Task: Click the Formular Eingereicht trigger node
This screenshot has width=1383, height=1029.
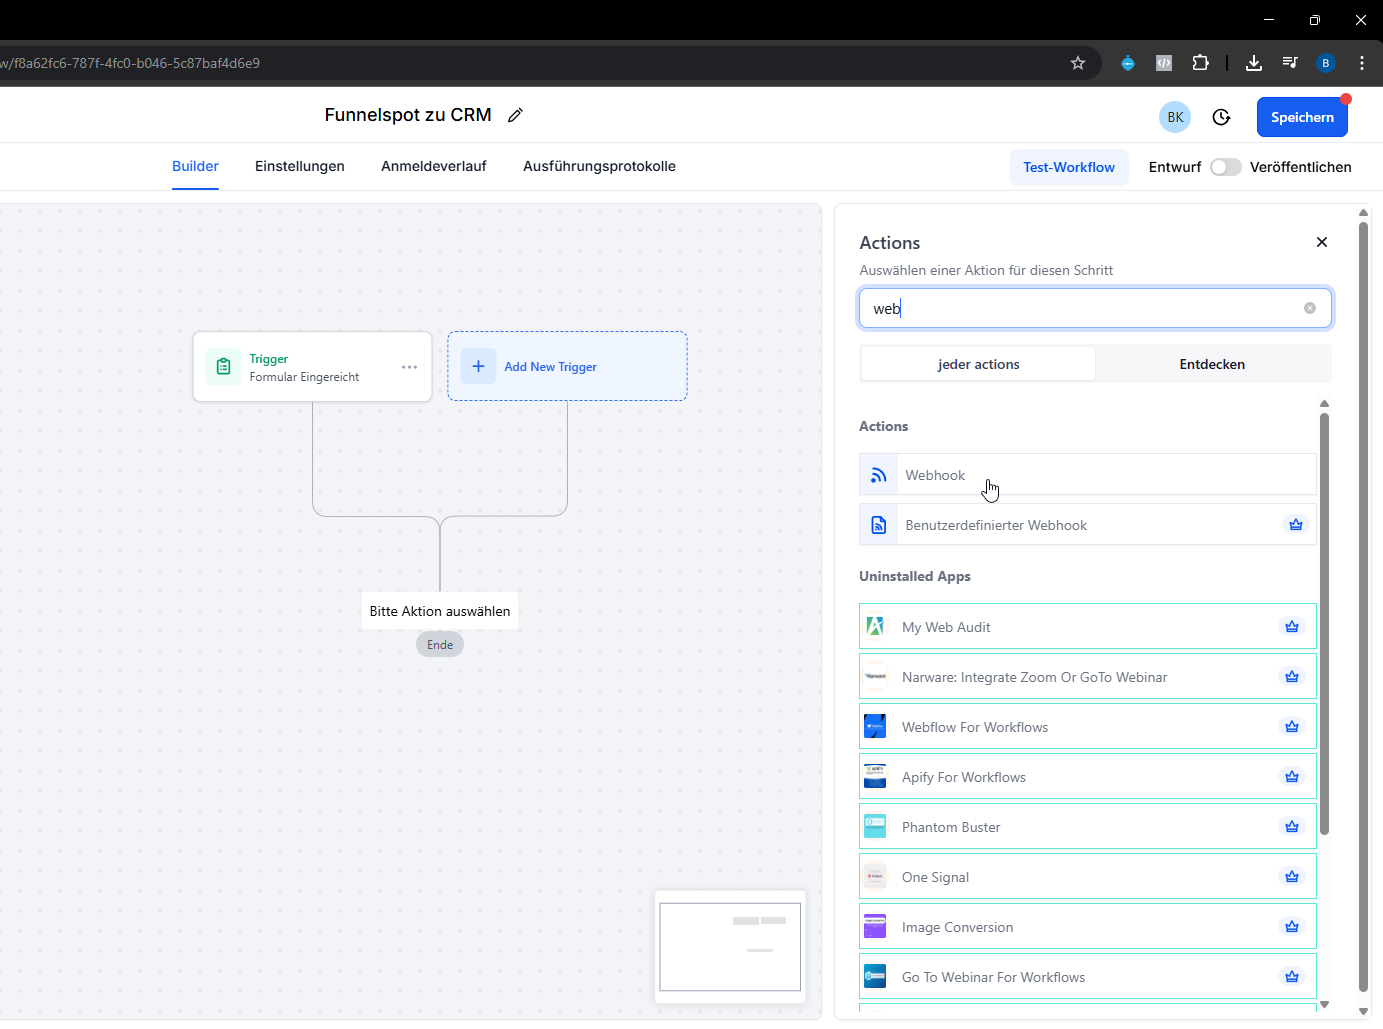Action: (312, 367)
